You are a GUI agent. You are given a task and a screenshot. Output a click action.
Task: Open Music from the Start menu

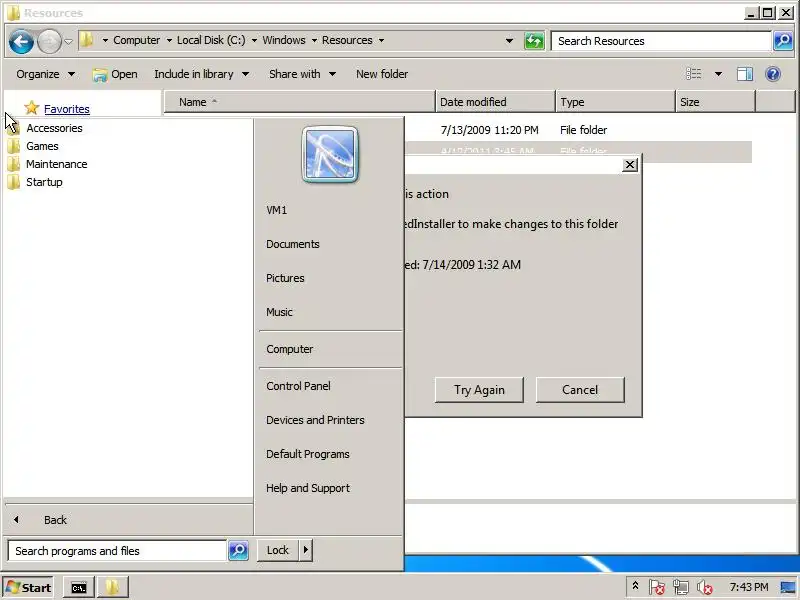pyautogui.click(x=279, y=312)
